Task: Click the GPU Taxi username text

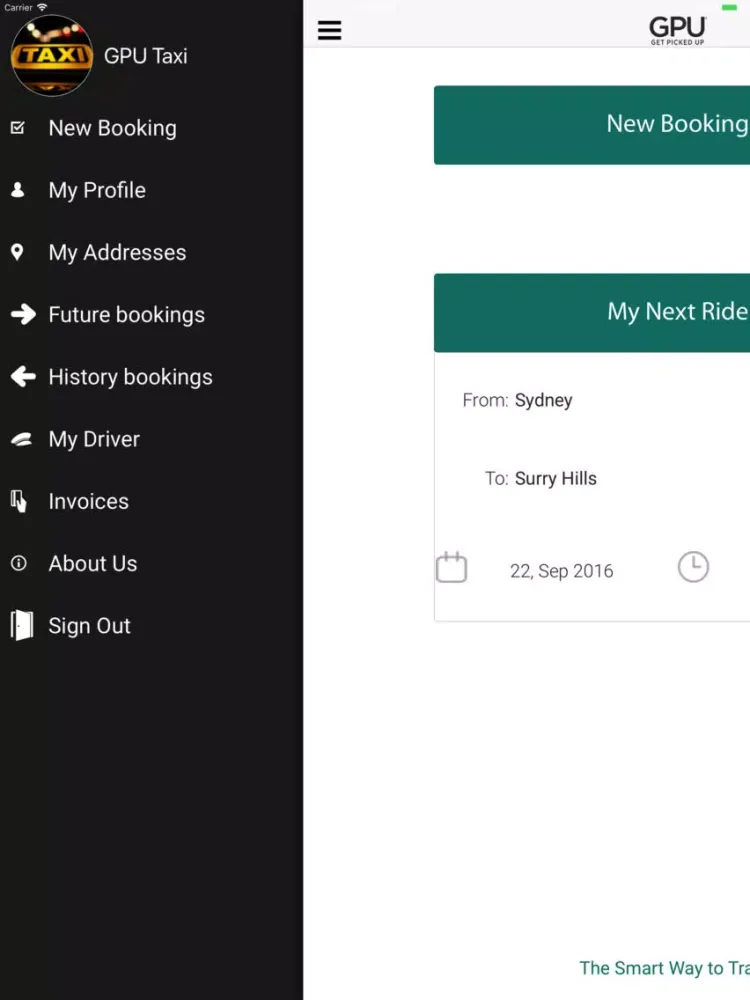Action: pos(145,56)
